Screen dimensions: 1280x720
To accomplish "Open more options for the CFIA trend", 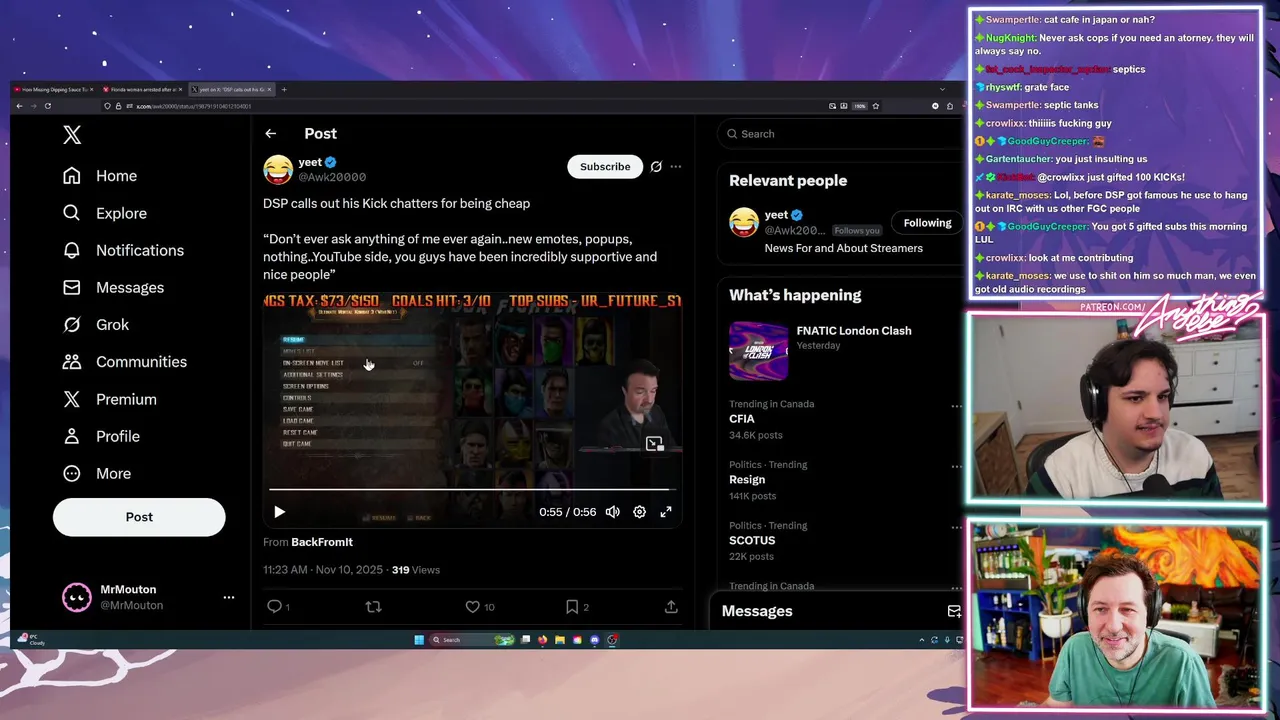I will tap(956, 406).
